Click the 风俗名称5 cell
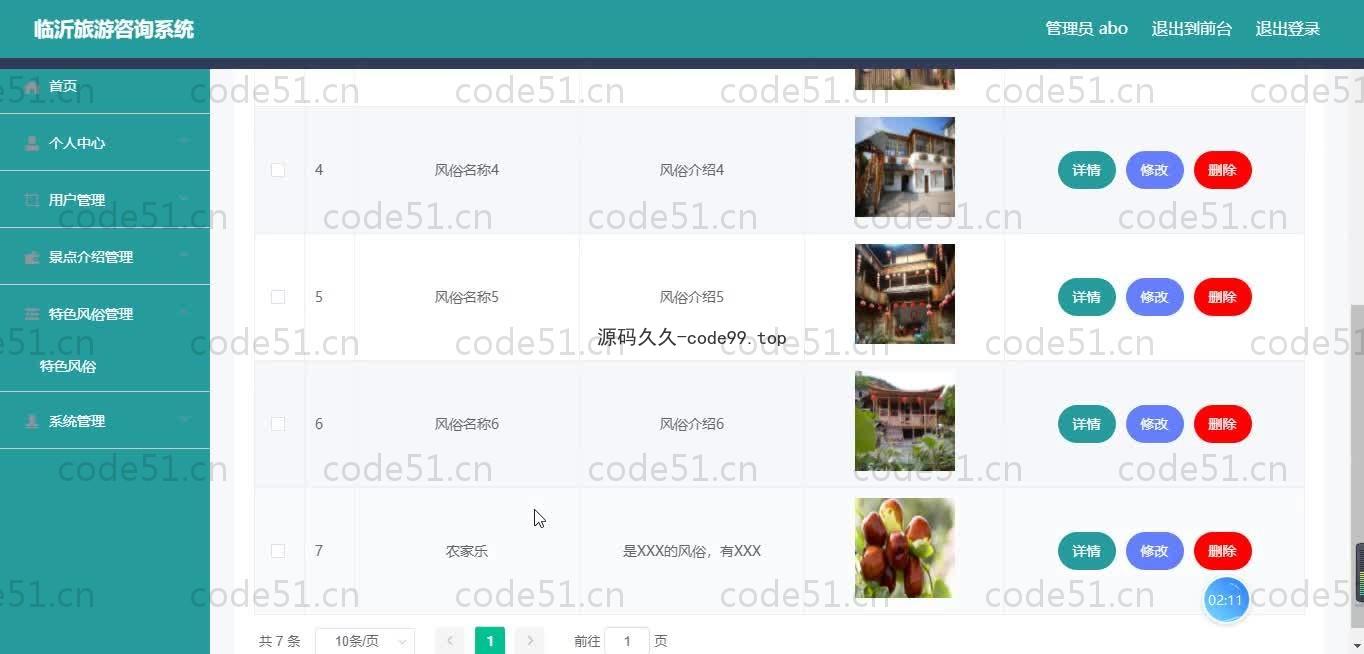The width and height of the screenshot is (1364, 654). pyautogui.click(x=467, y=297)
